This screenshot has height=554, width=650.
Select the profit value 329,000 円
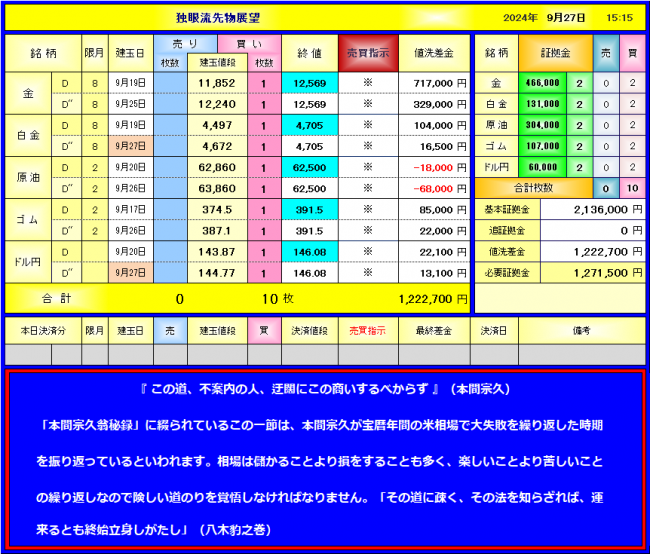(x=434, y=104)
